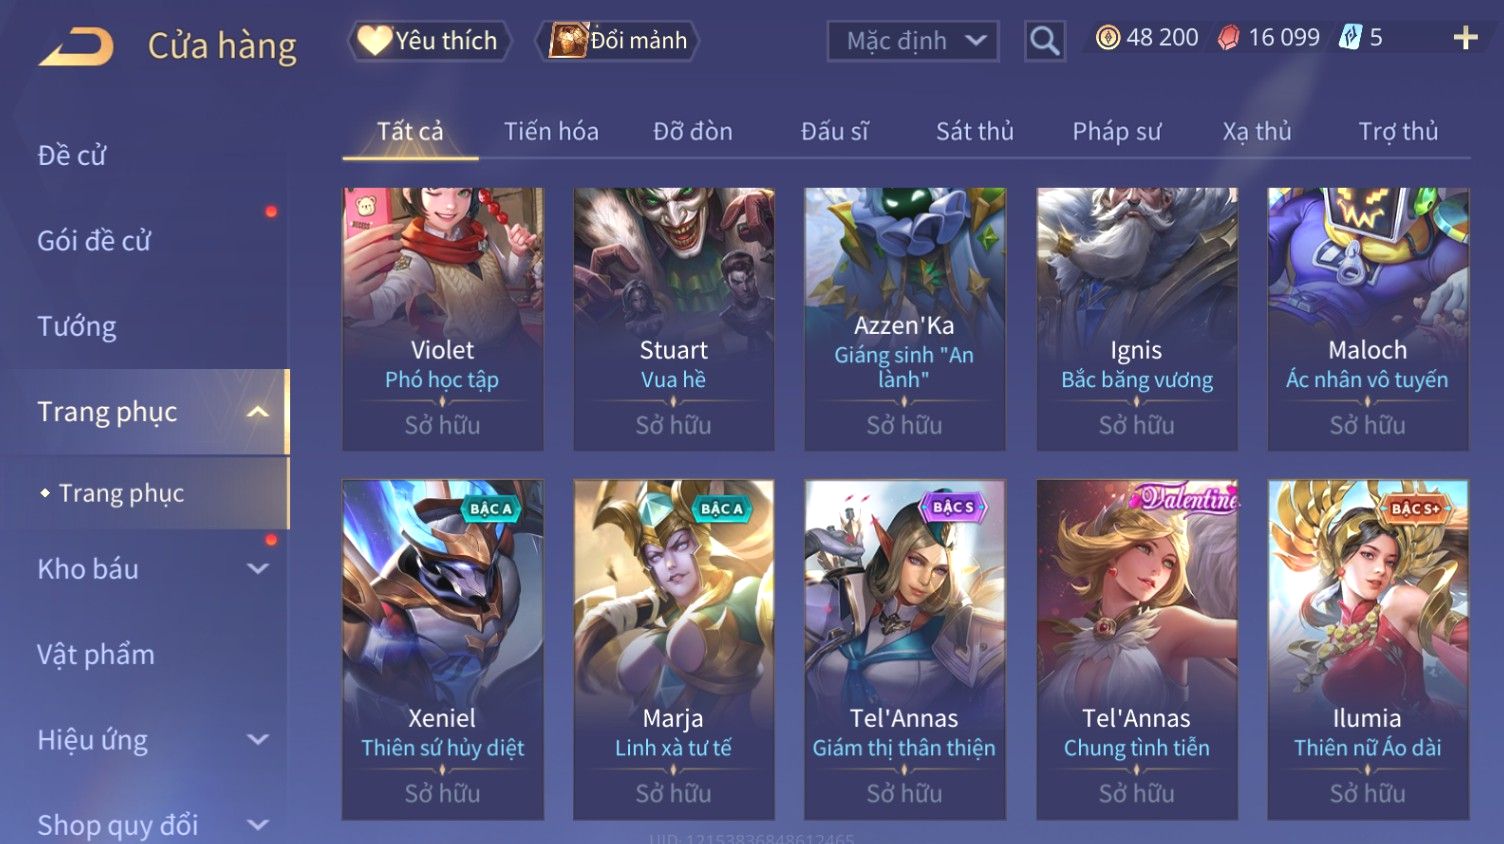Open the search magnifier icon

coord(1044,41)
